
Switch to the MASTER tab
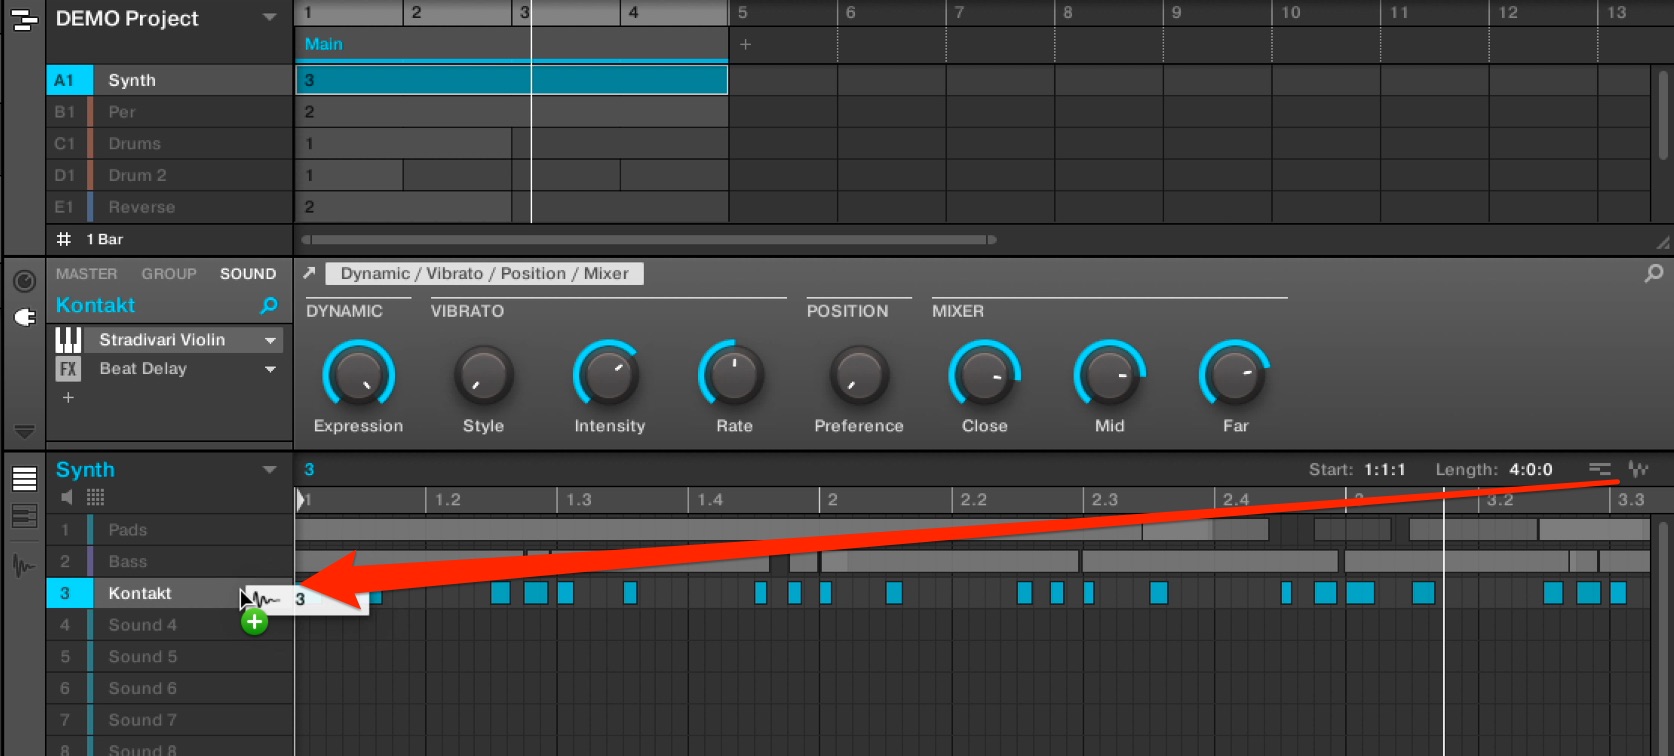point(86,273)
